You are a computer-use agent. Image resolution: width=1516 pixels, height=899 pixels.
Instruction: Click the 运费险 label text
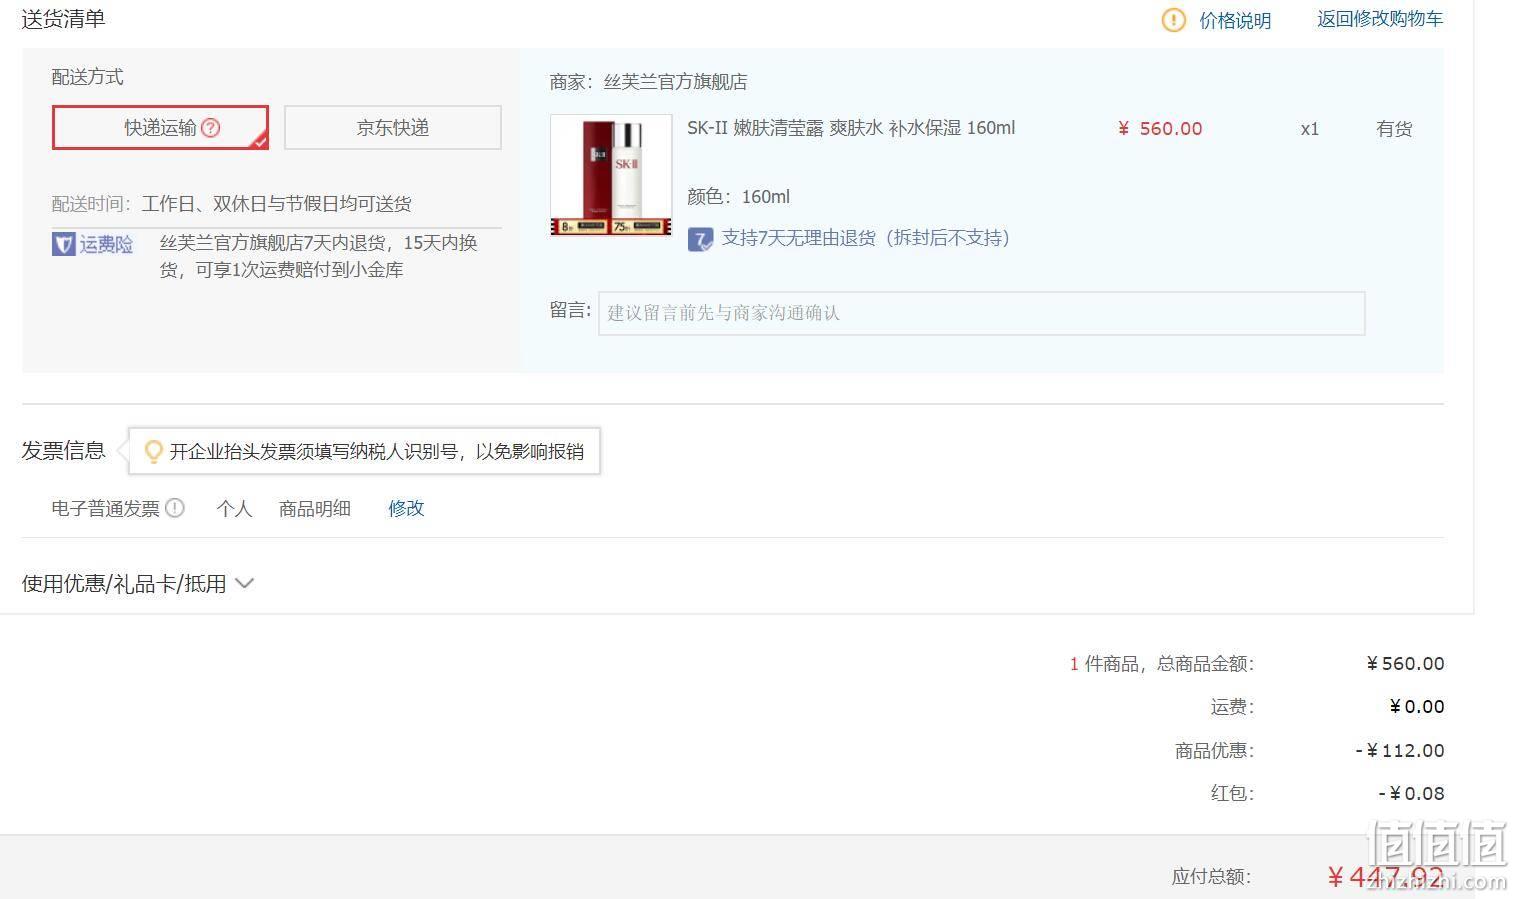(106, 244)
